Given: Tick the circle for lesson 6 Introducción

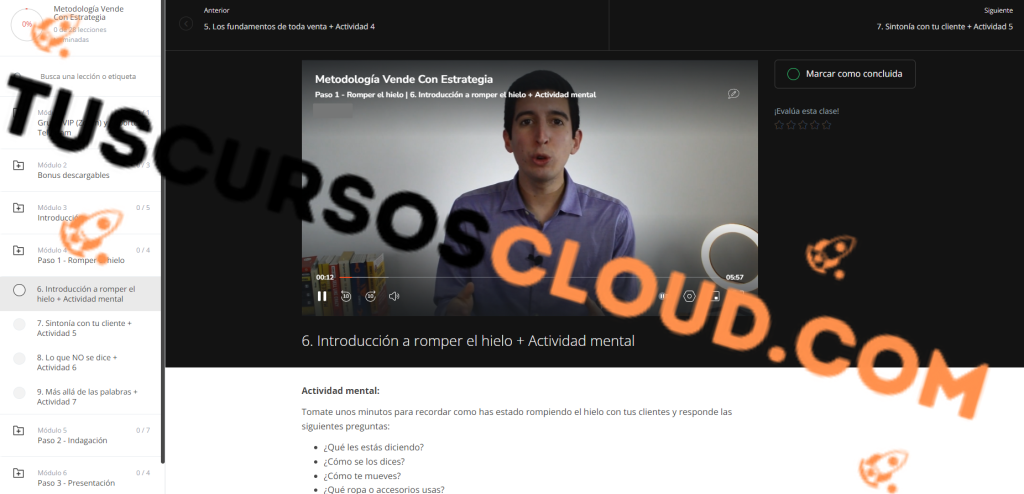Looking at the screenshot, I should pyautogui.click(x=20, y=289).
